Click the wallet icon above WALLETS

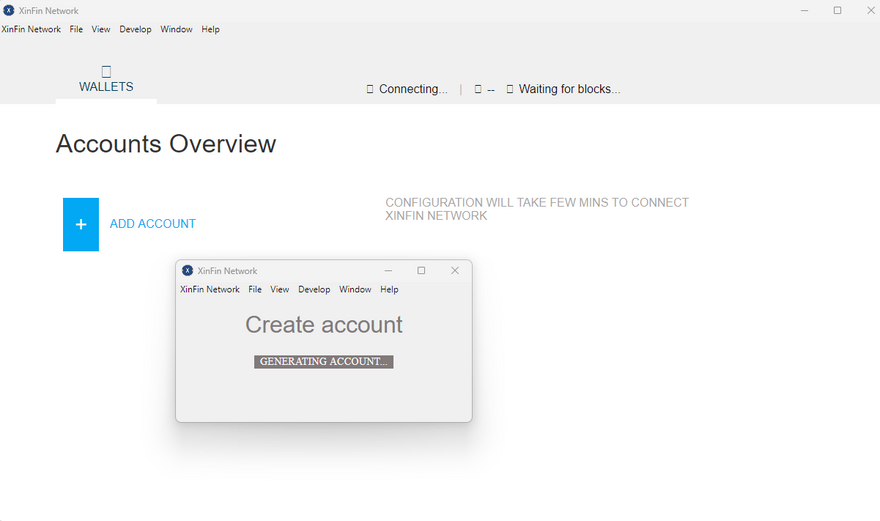pos(106,71)
